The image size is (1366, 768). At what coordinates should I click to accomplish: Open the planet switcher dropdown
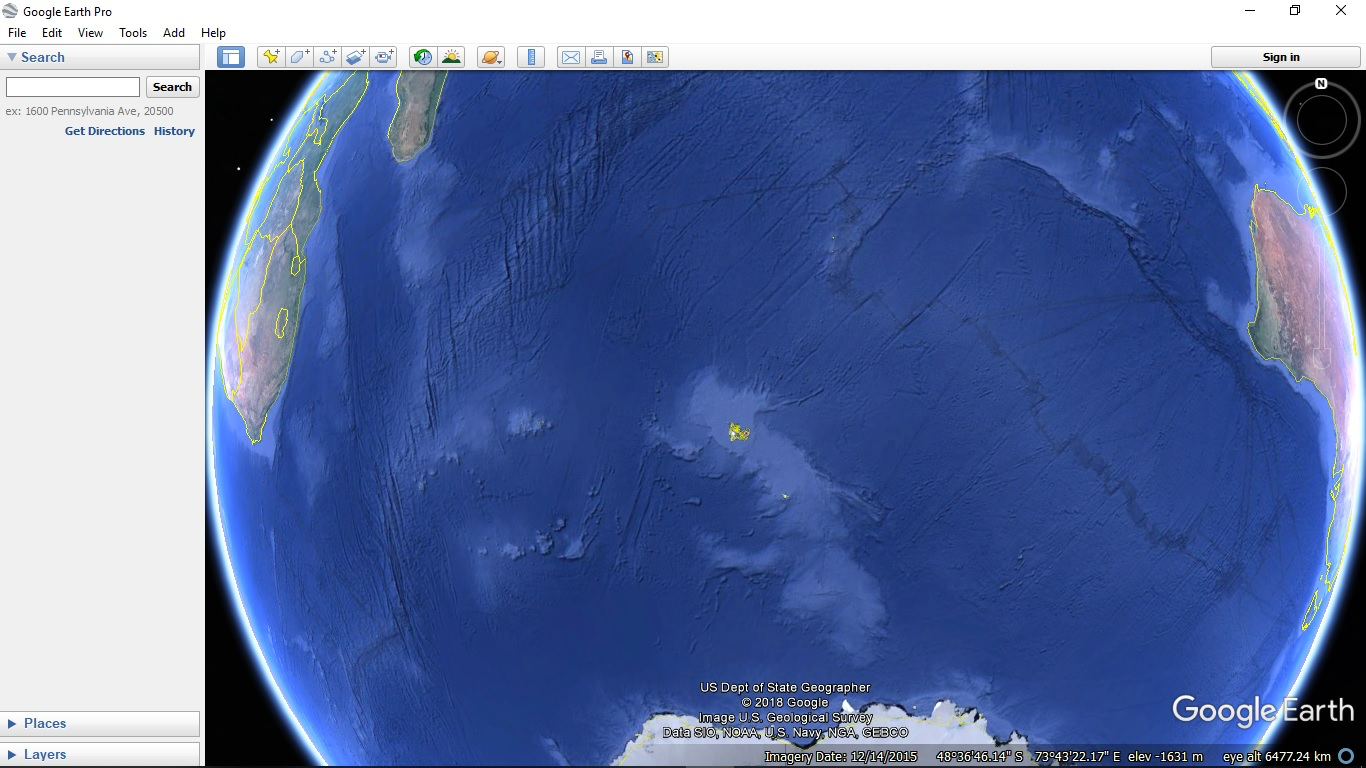(x=490, y=57)
